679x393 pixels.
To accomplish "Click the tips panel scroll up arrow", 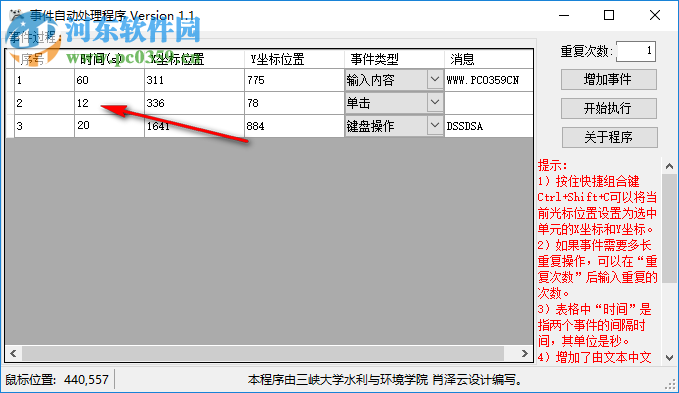I will 669,166.
